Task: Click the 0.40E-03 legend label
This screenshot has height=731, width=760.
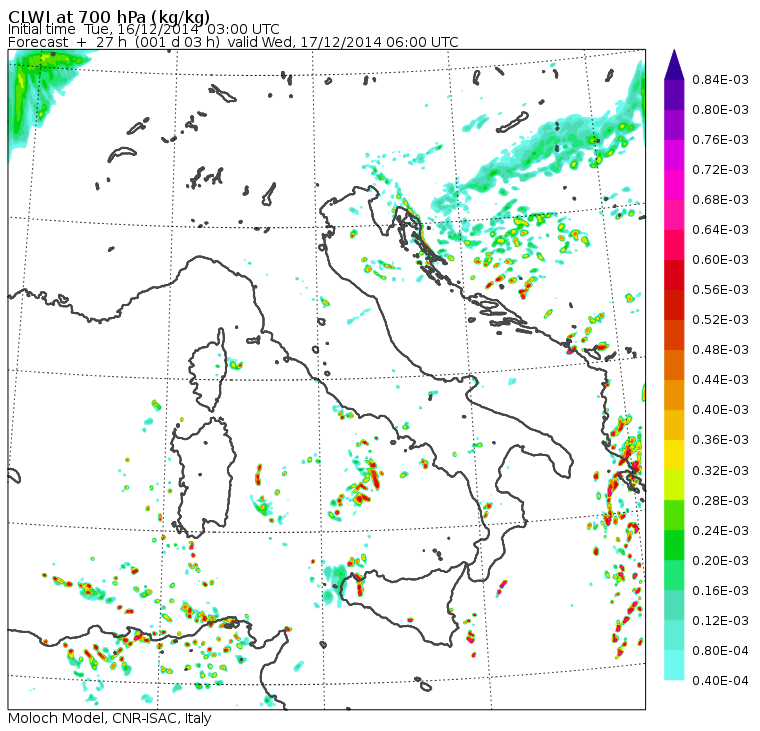Action: (720, 410)
